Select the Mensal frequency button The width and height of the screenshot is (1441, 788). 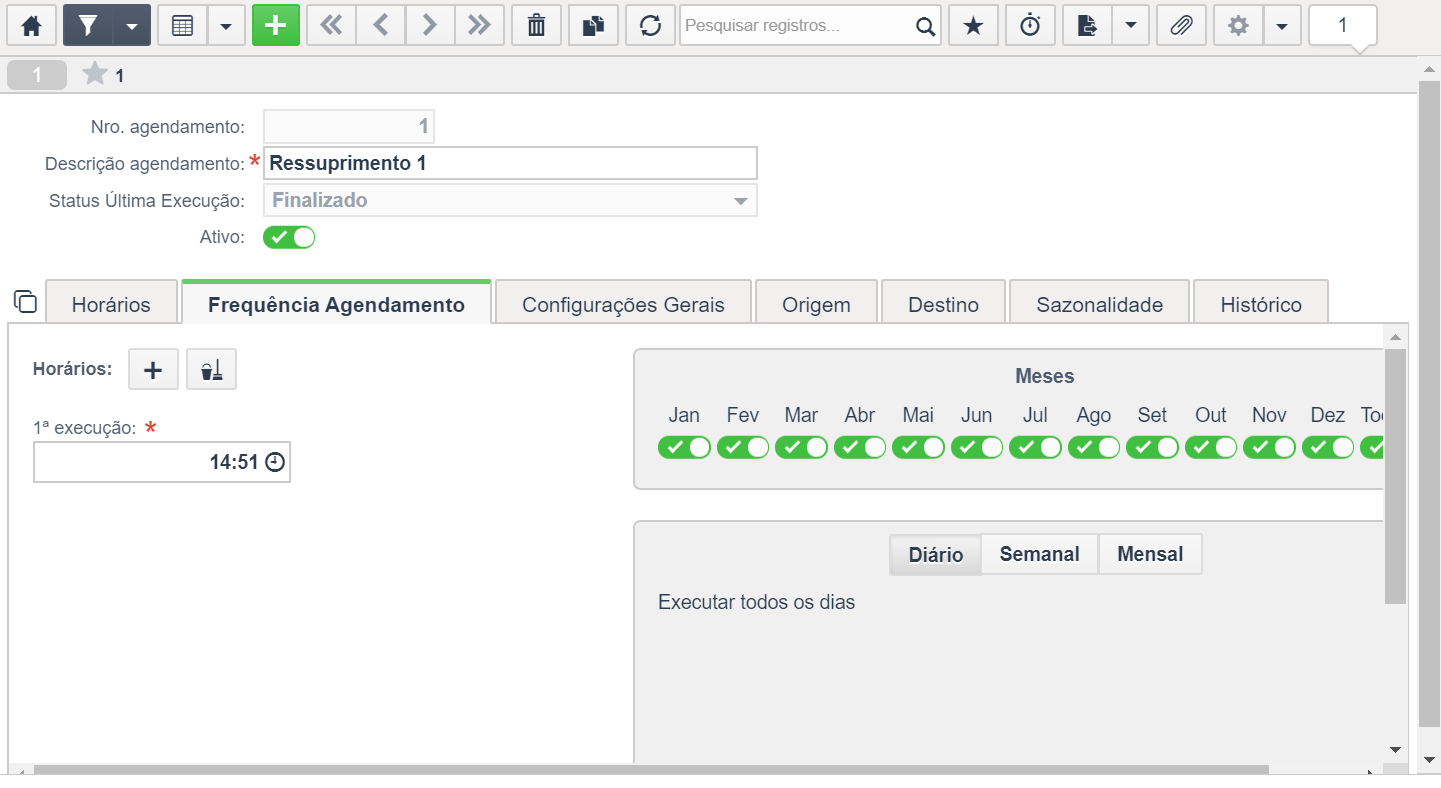[x=1150, y=554]
